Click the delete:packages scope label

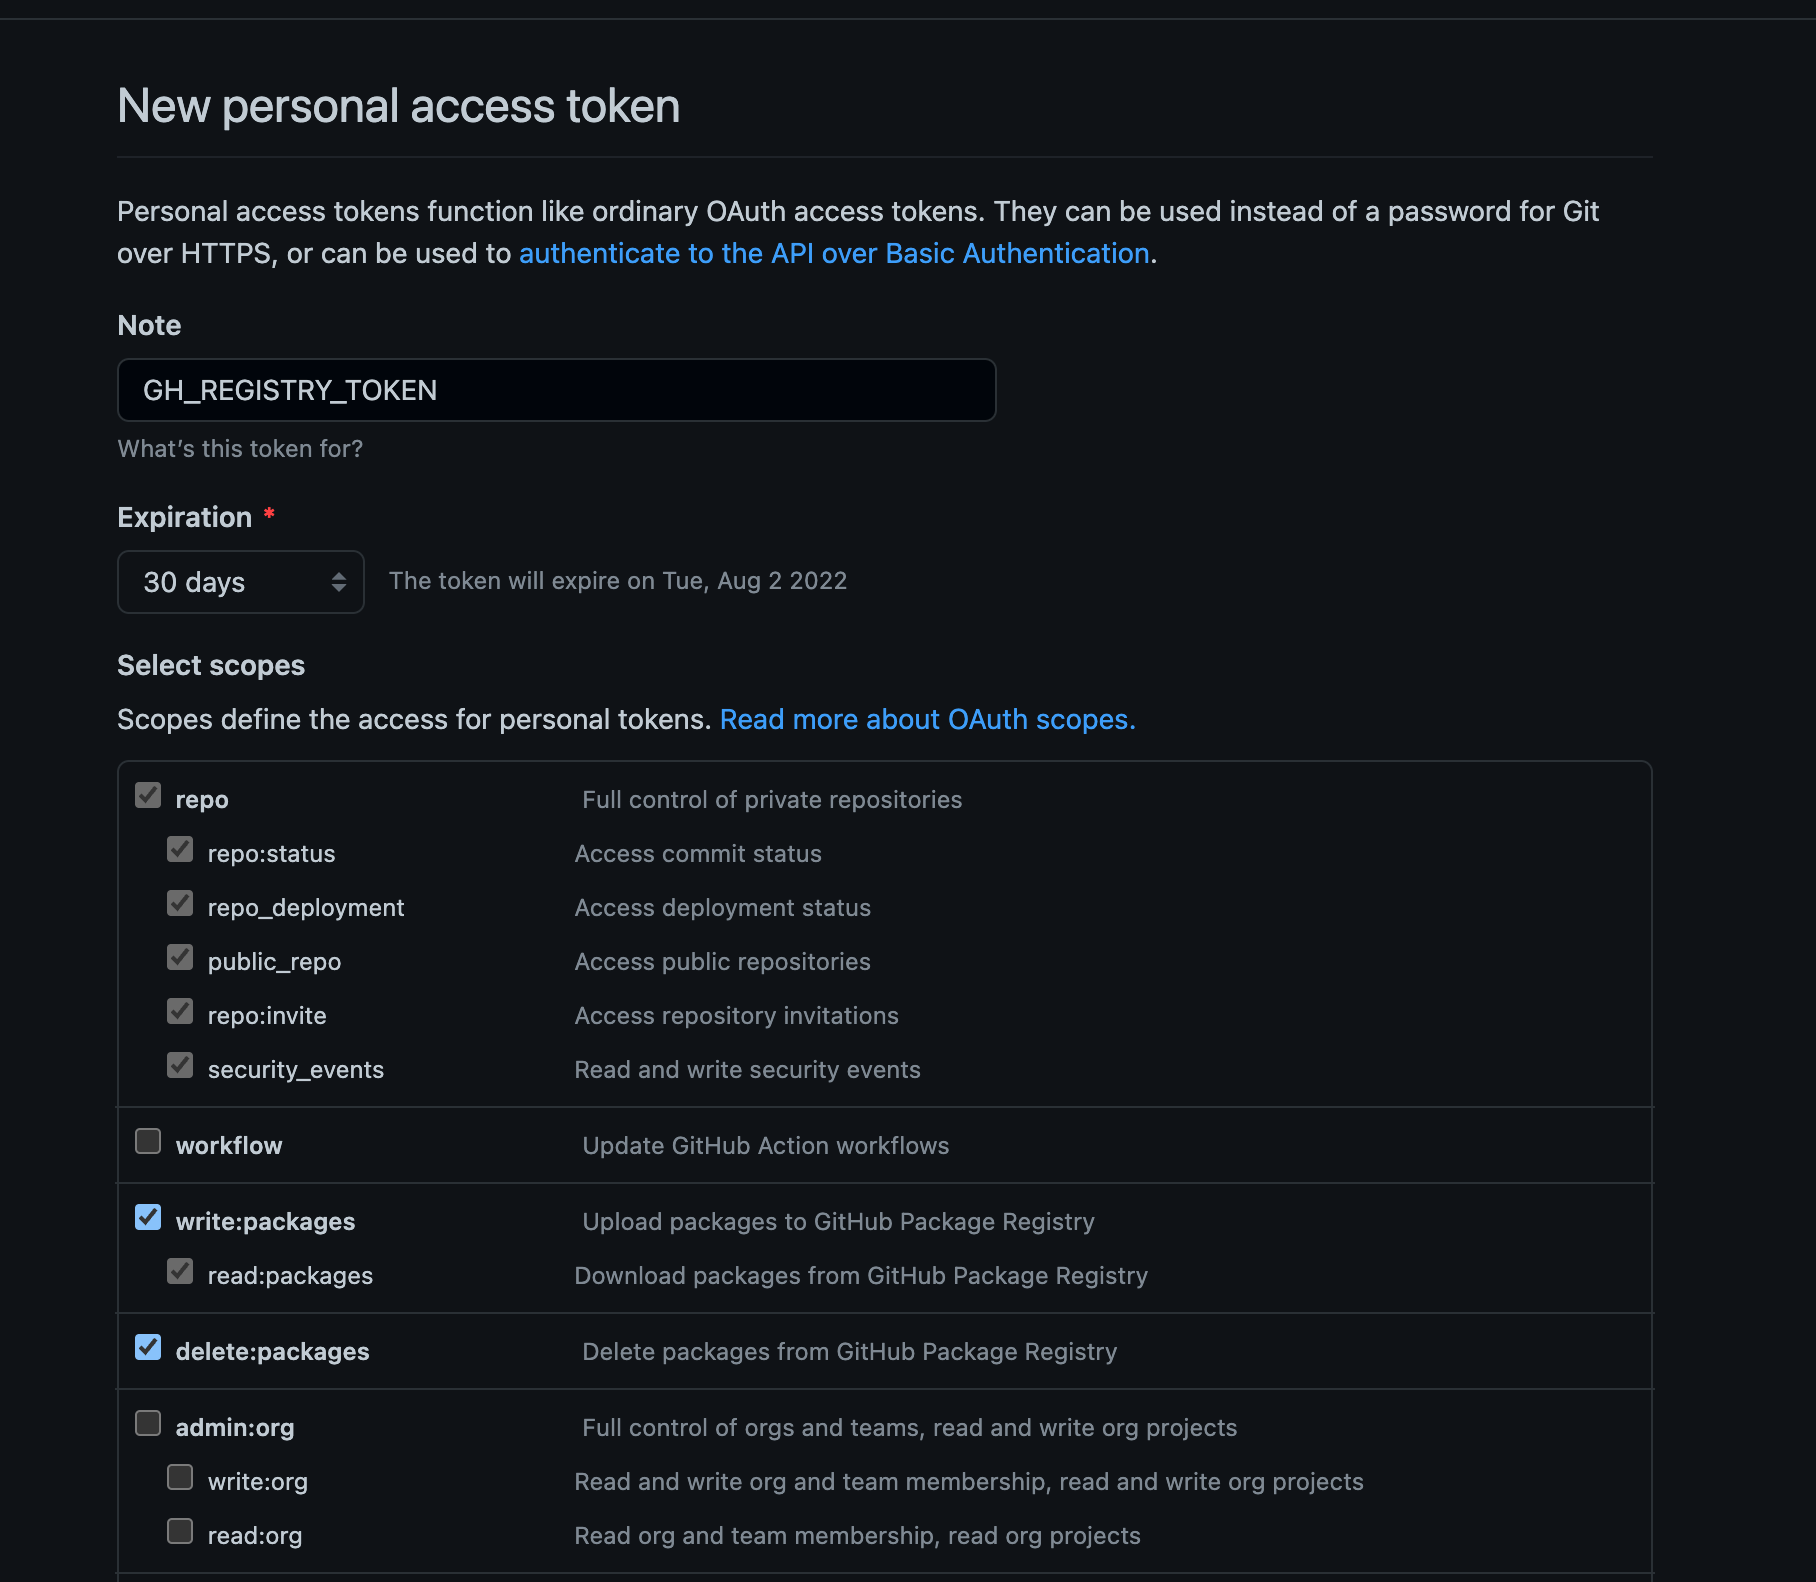[x=272, y=1352]
